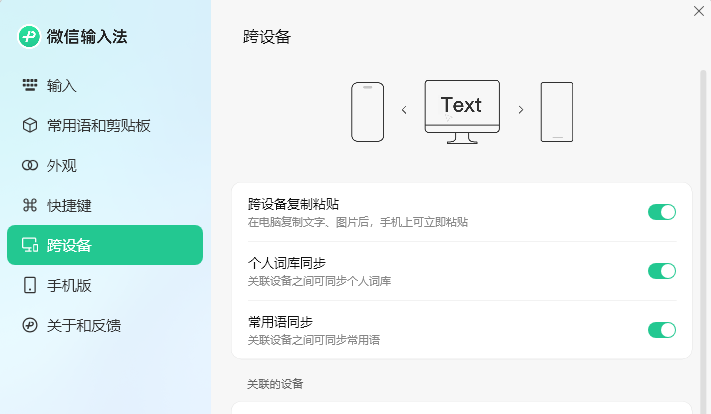Disable the 跨设备复制粘贴 switch
This screenshot has width=711, height=414.
pyautogui.click(x=662, y=212)
